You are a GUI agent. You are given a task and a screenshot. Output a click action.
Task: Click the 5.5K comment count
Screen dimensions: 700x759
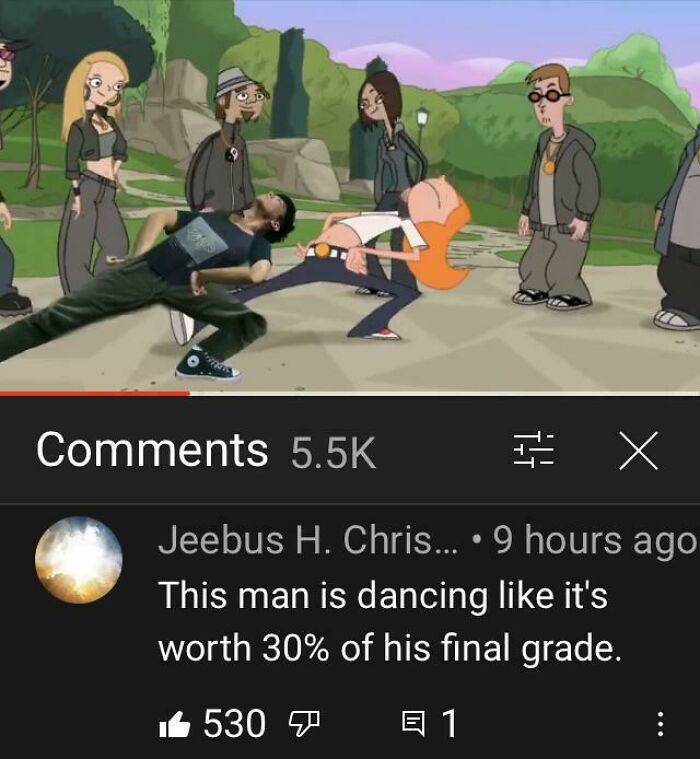[x=334, y=452]
